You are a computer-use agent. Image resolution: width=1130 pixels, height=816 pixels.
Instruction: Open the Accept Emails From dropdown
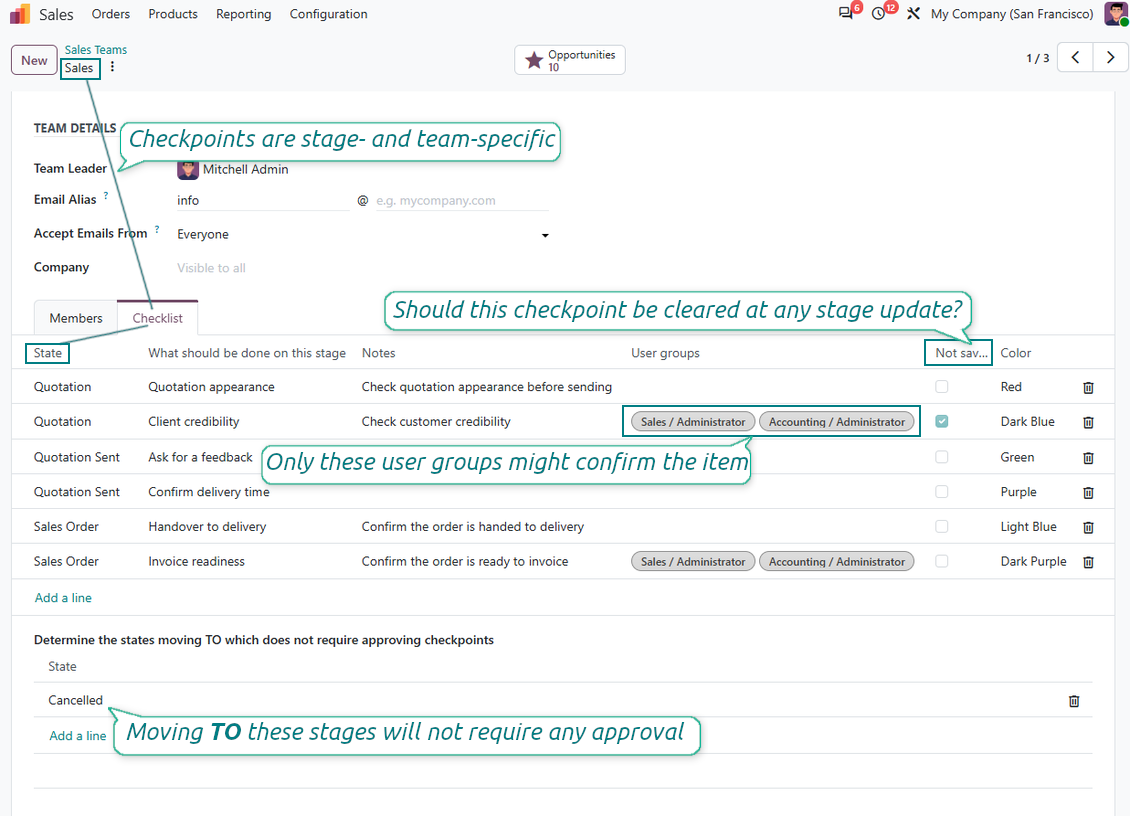click(362, 234)
